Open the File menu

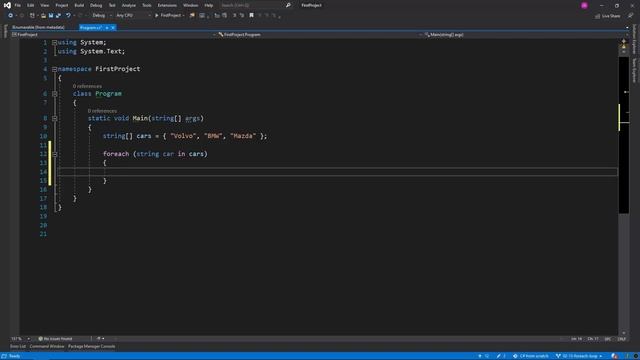(x=18, y=5)
